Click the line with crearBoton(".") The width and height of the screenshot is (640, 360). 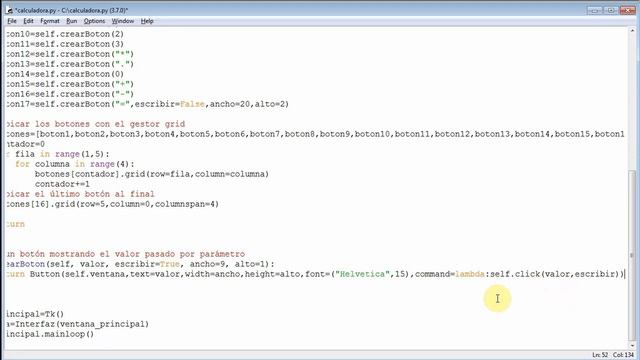tap(70, 64)
